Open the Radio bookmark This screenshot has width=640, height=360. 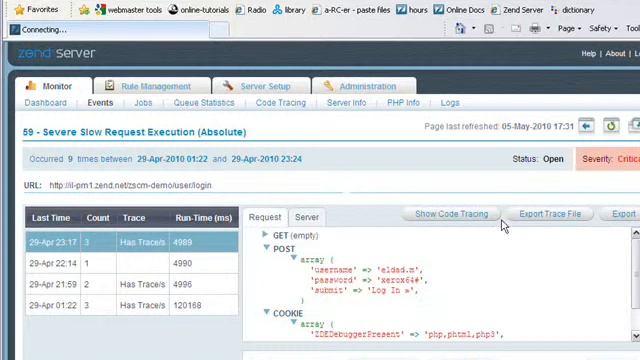click(251, 10)
